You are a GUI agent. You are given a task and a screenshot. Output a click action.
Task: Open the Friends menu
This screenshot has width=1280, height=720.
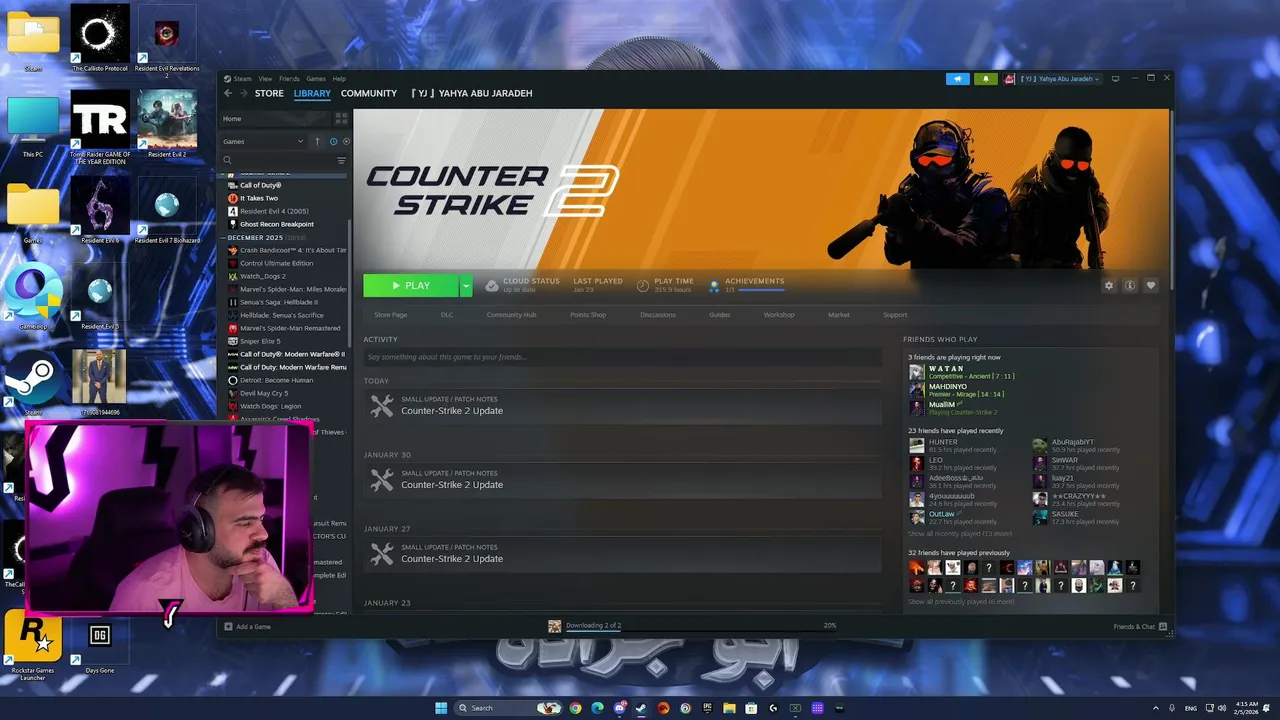click(289, 78)
